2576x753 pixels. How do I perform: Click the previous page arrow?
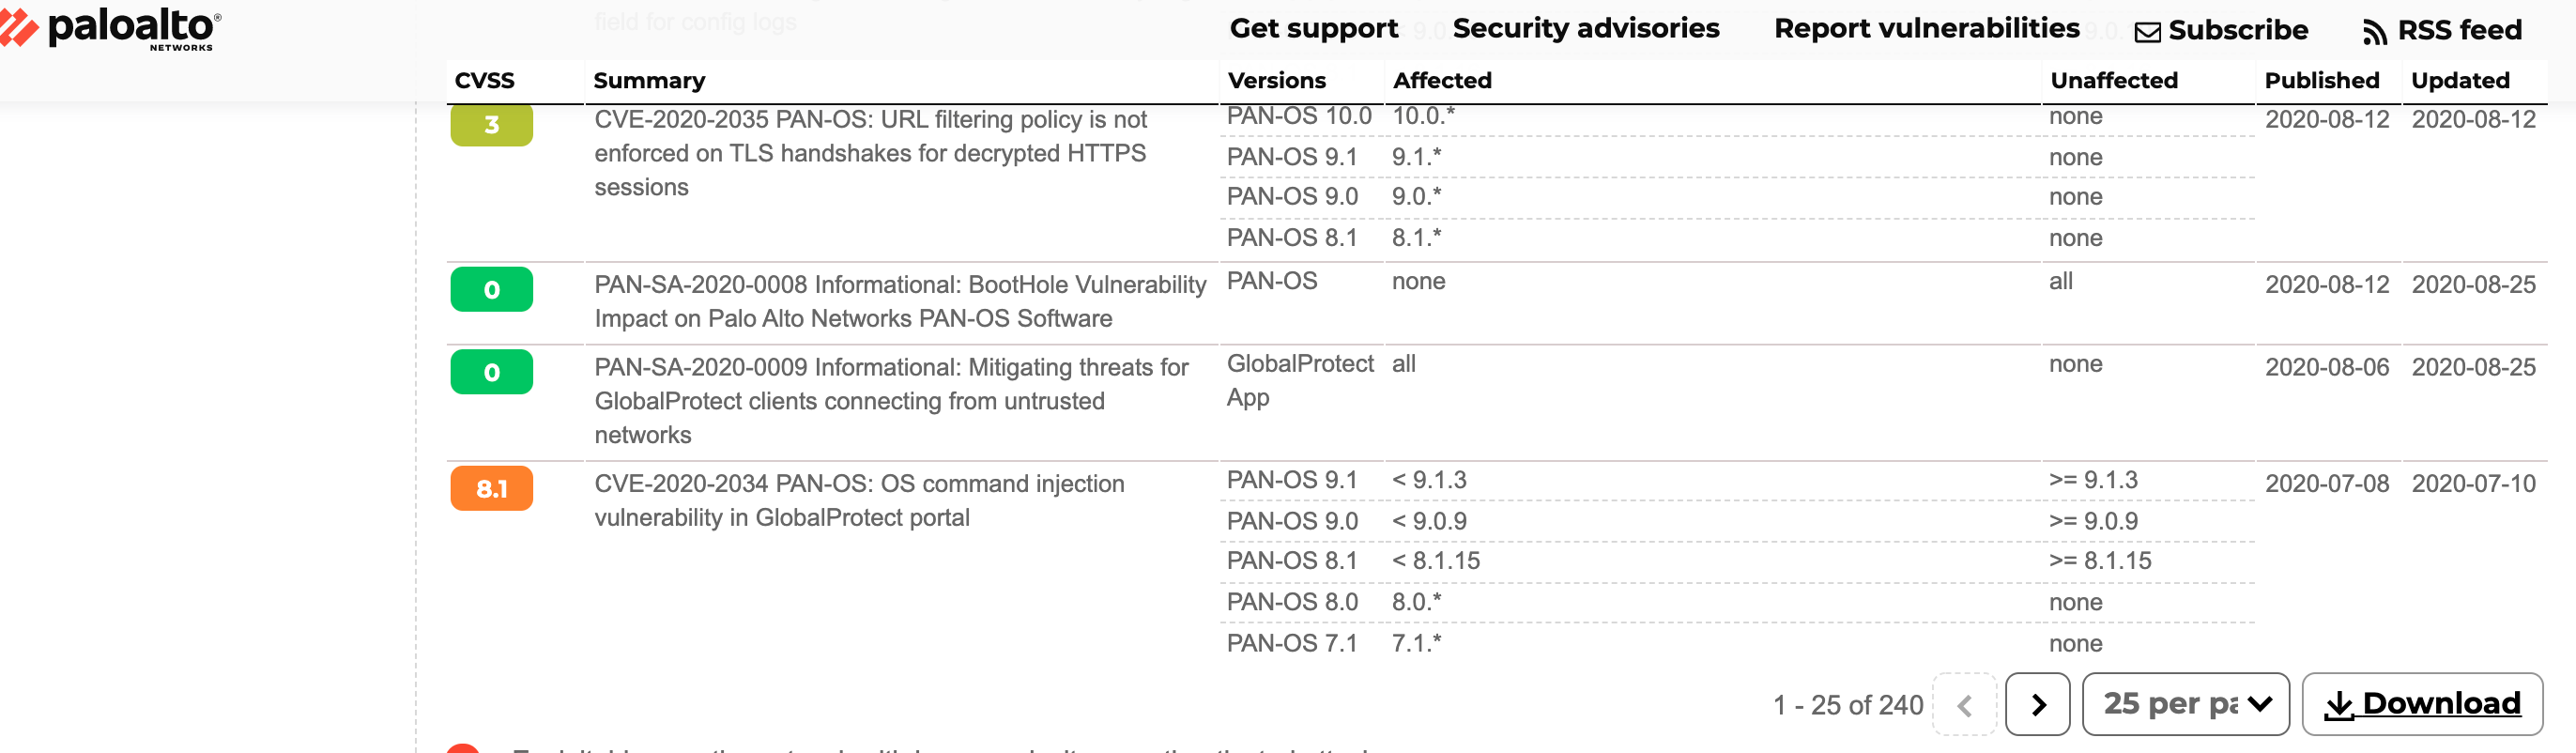pyautogui.click(x=1964, y=705)
